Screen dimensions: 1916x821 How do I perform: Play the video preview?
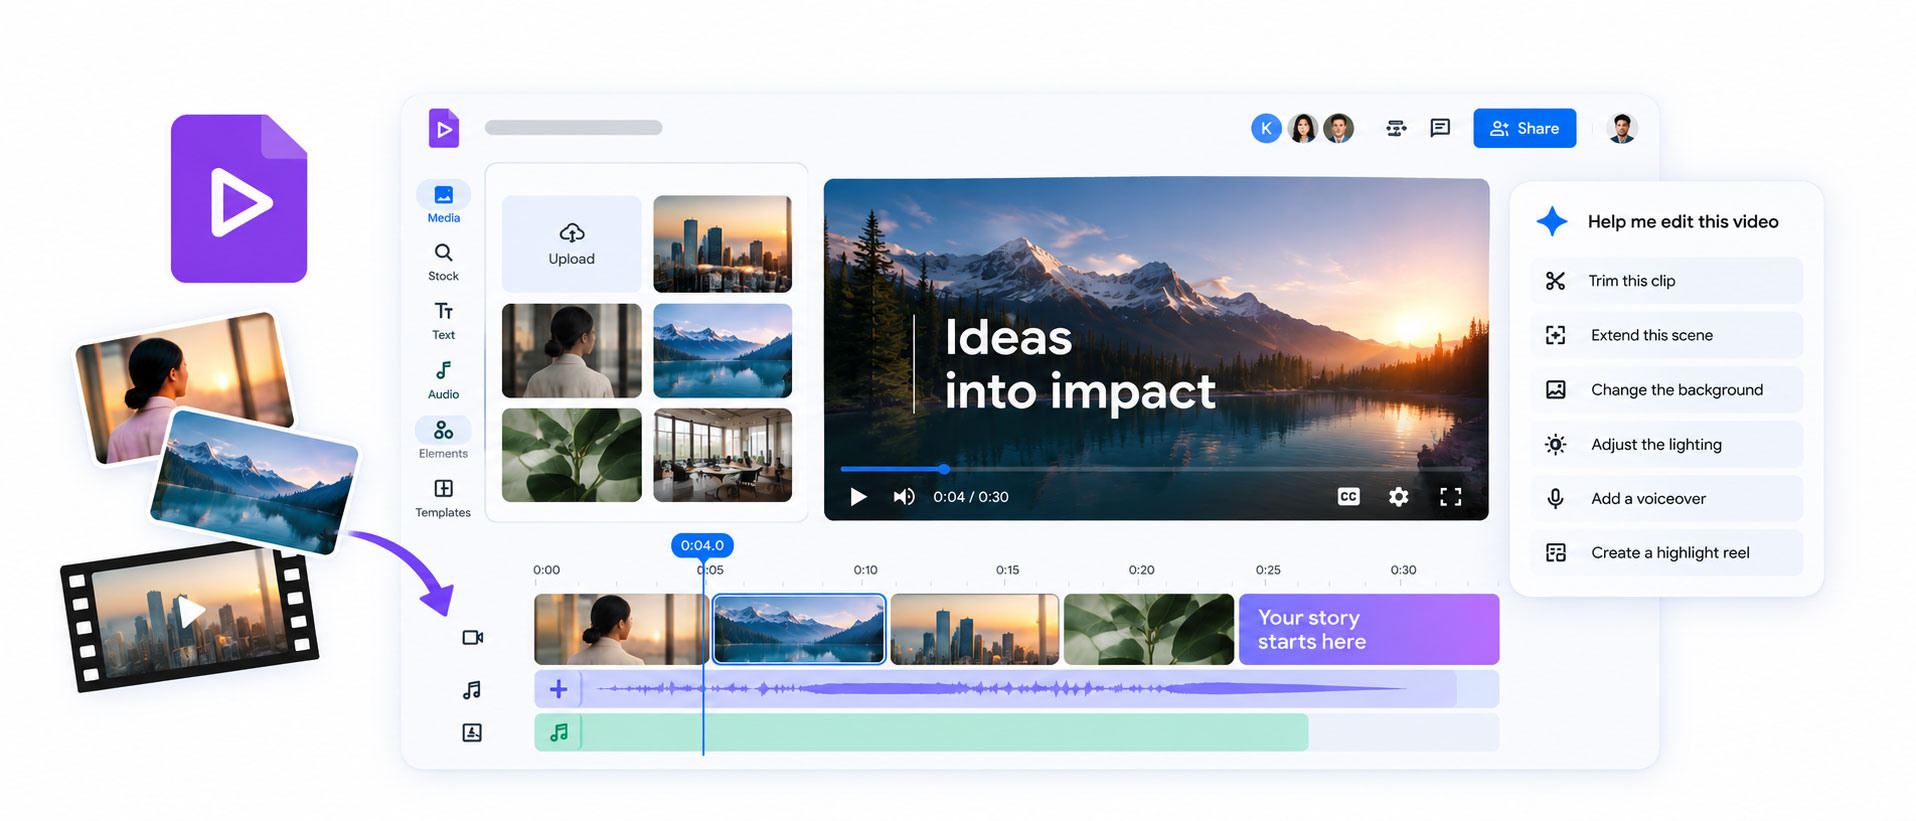coord(858,497)
